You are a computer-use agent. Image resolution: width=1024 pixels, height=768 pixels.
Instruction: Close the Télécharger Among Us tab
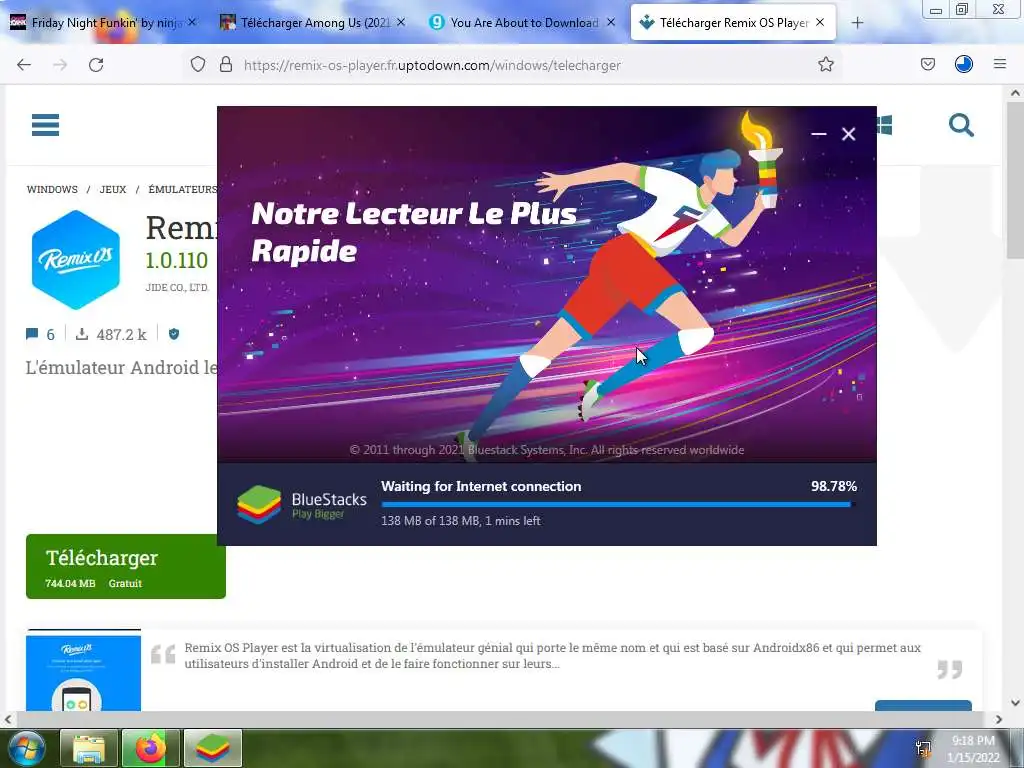[401, 22]
